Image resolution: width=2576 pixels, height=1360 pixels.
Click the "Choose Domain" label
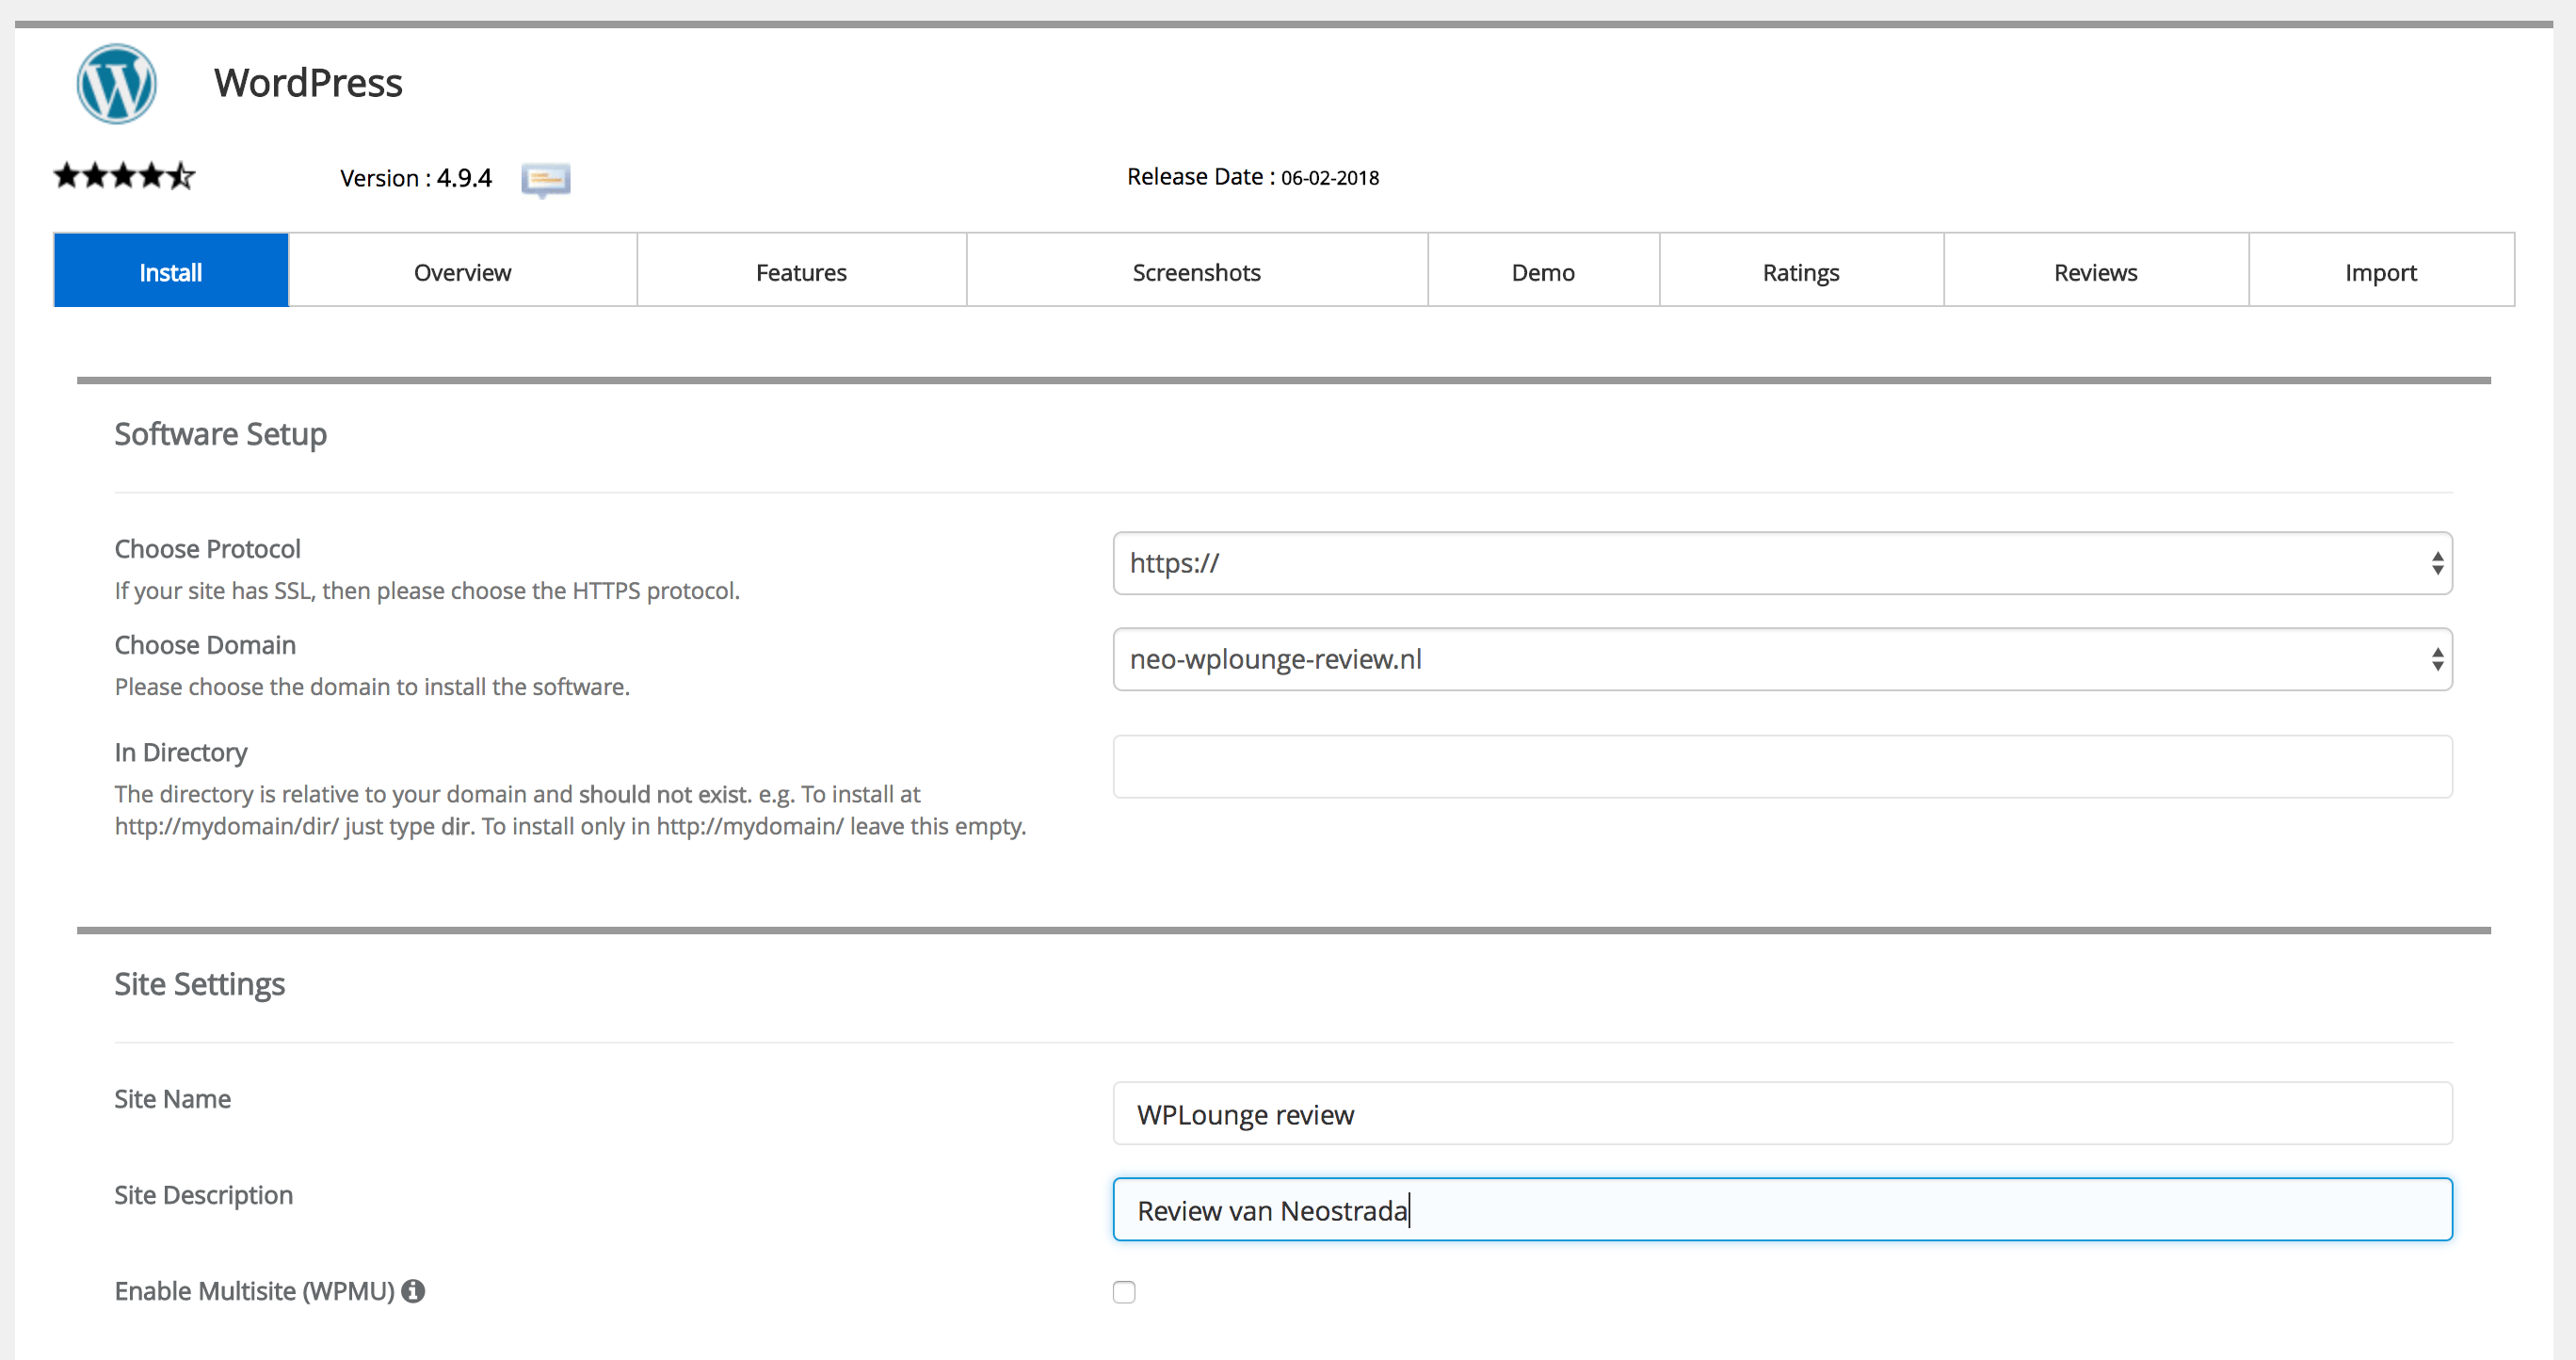pos(206,645)
